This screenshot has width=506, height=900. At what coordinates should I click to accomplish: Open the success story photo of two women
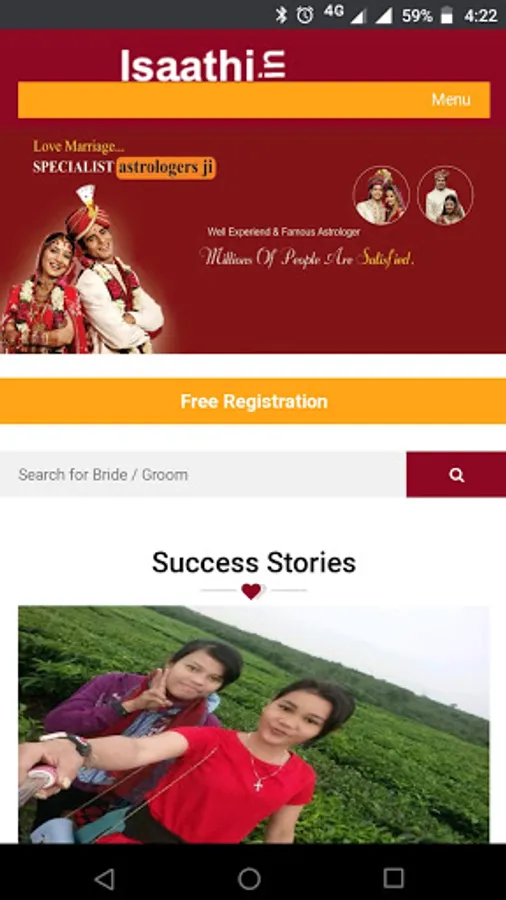pos(254,724)
